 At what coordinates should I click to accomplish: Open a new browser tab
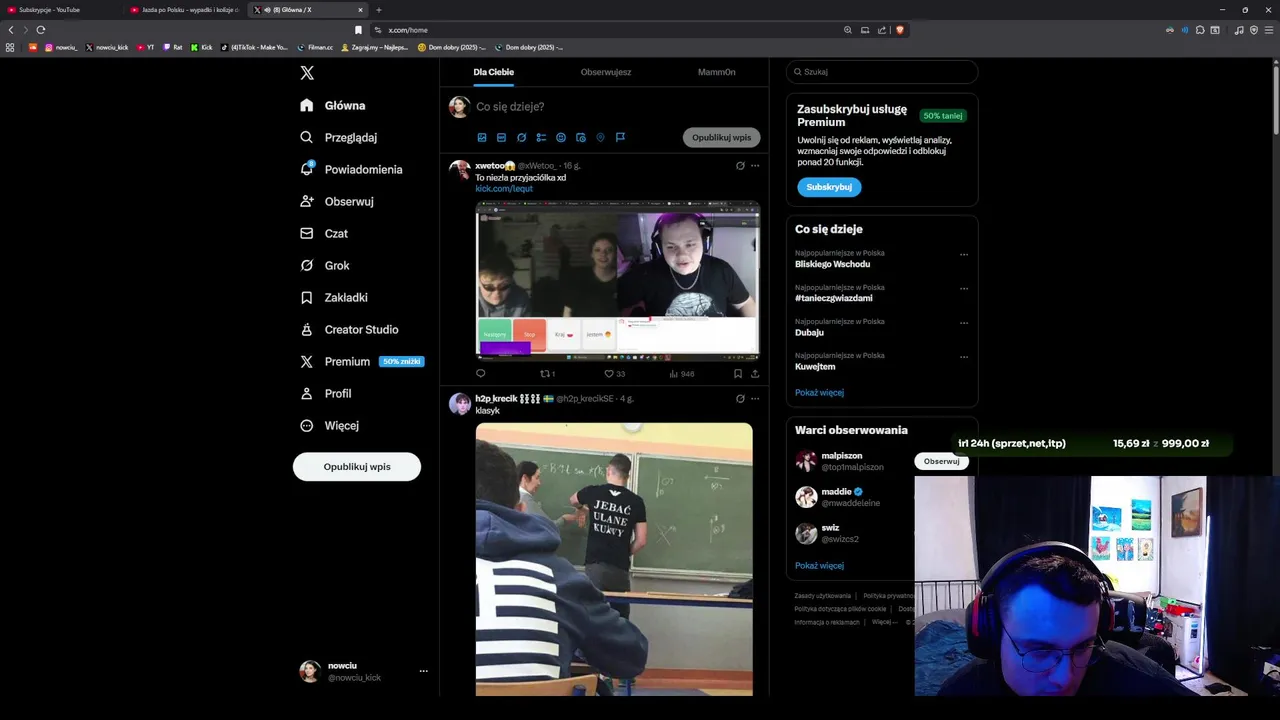click(x=379, y=10)
